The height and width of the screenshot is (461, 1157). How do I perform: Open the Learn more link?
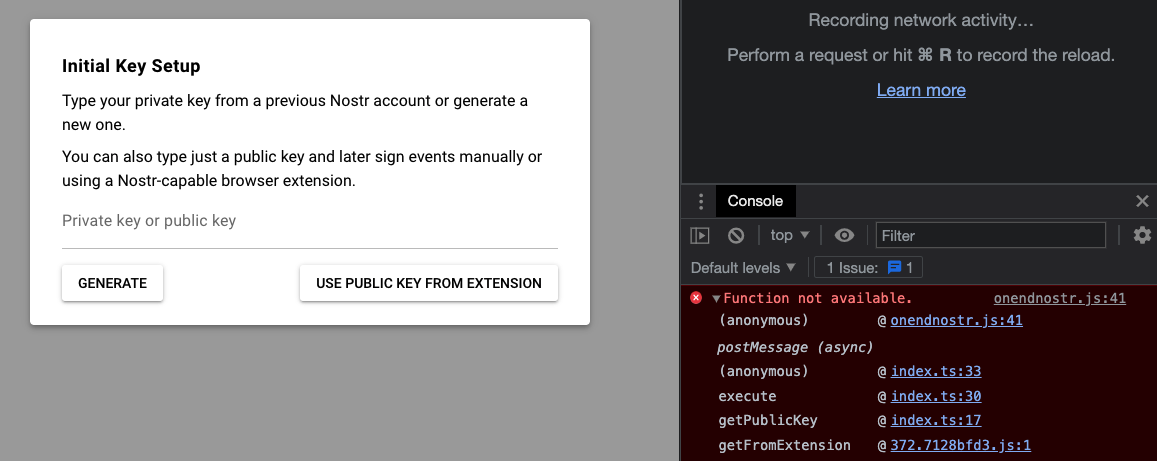pyautogui.click(x=921, y=90)
